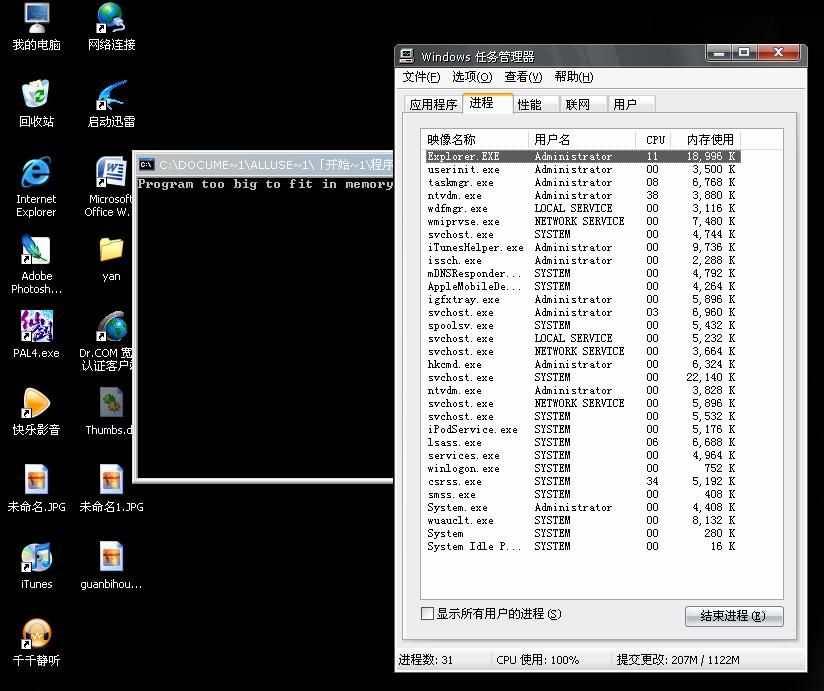Open the 我的电脑 (My Computer) icon
Screen dimensions: 824x691
click(36, 19)
